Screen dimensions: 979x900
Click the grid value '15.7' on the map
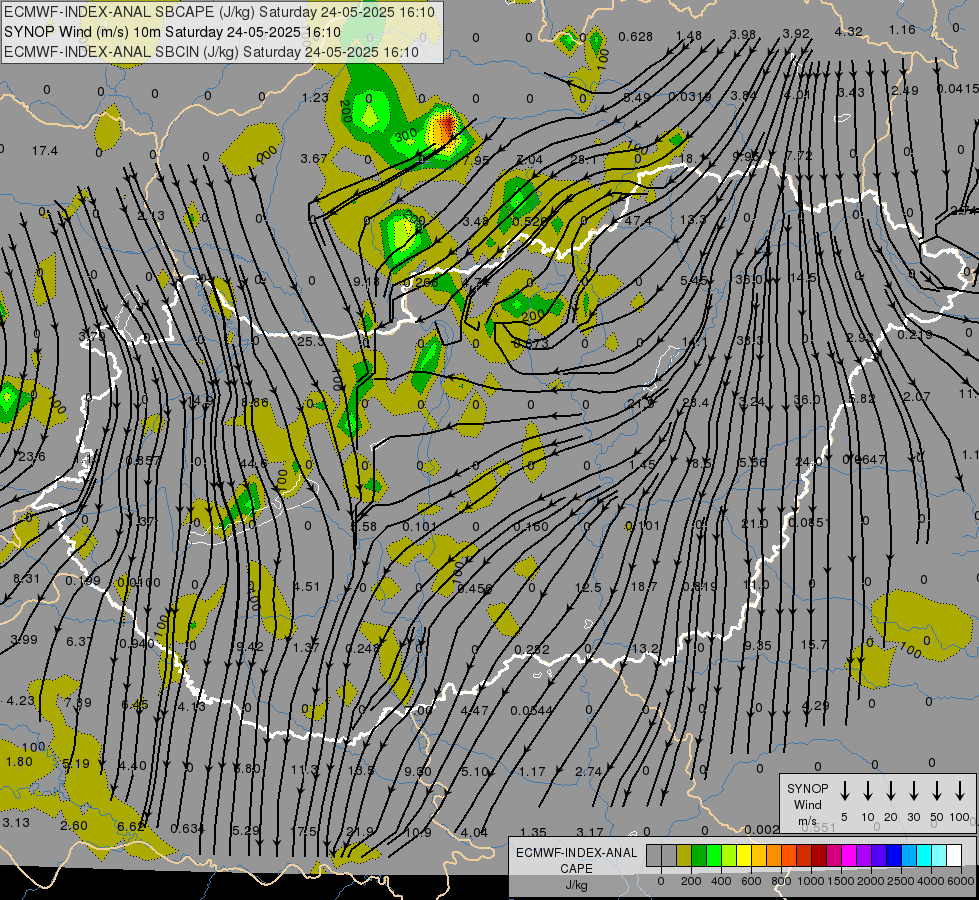814,644
